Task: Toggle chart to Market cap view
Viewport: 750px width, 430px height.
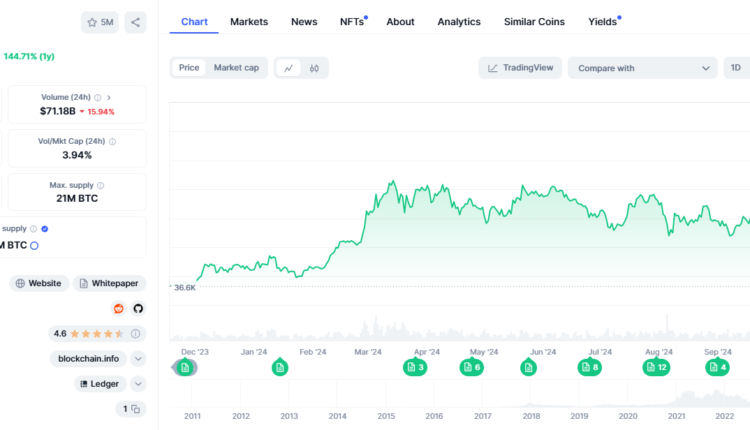Action: [236, 68]
